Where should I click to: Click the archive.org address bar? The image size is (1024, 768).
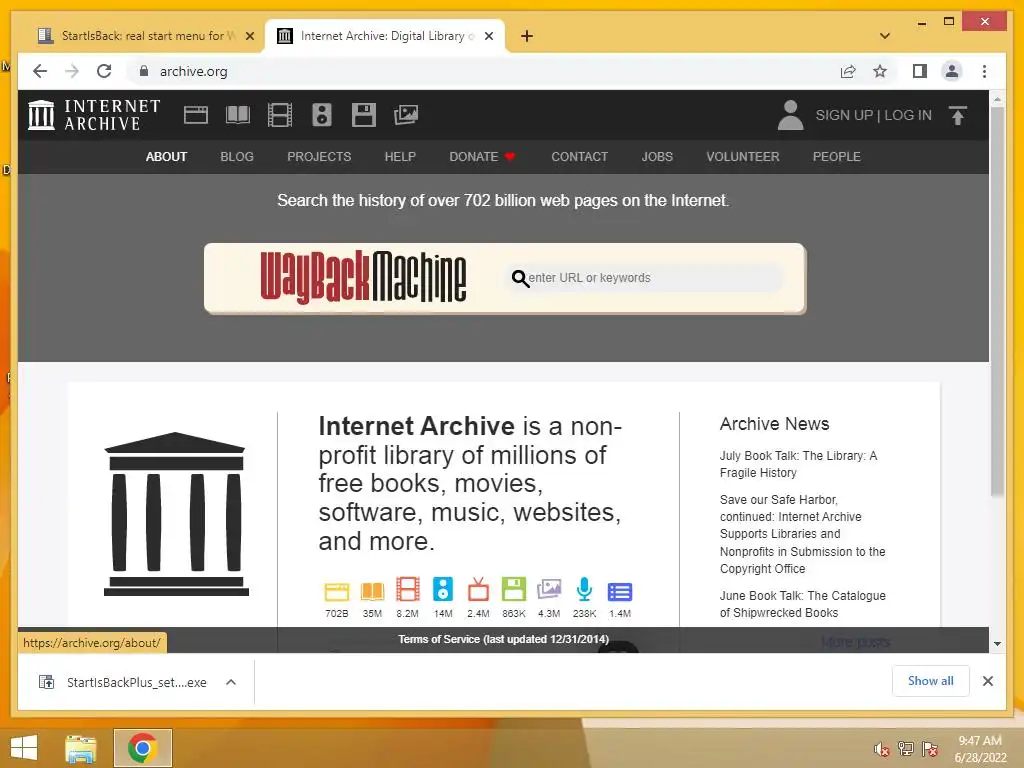click(x=483, y=71)
